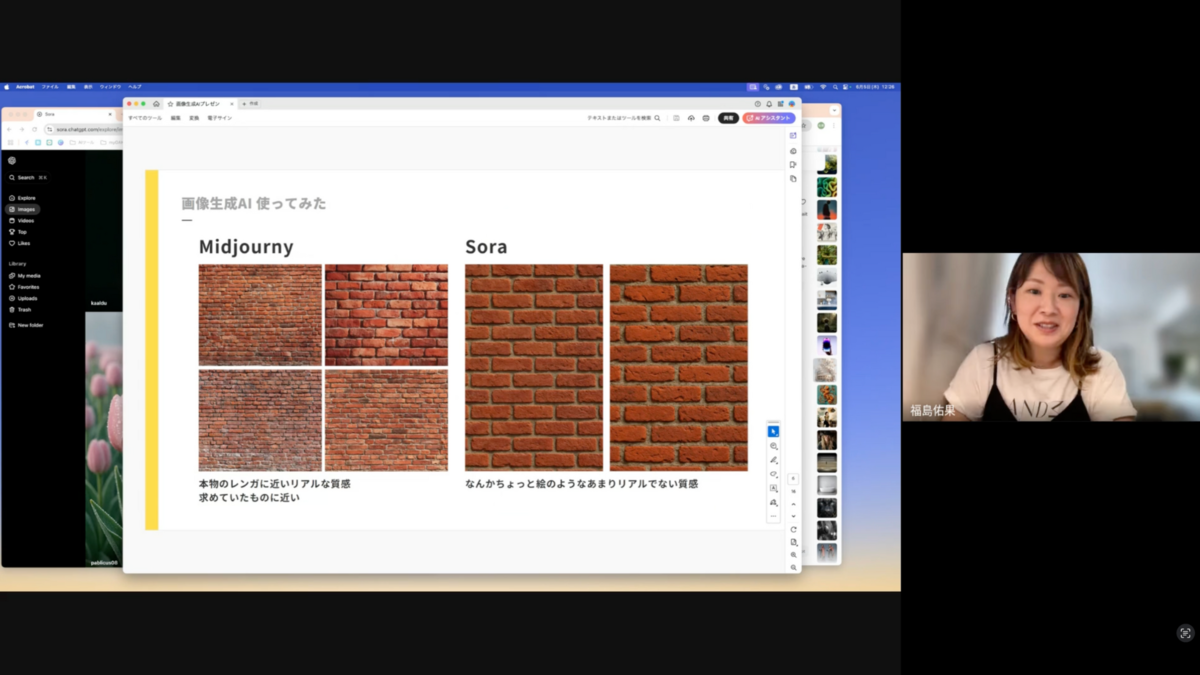Open the 電子サイン tool in Acrobat toolbar

219,118
